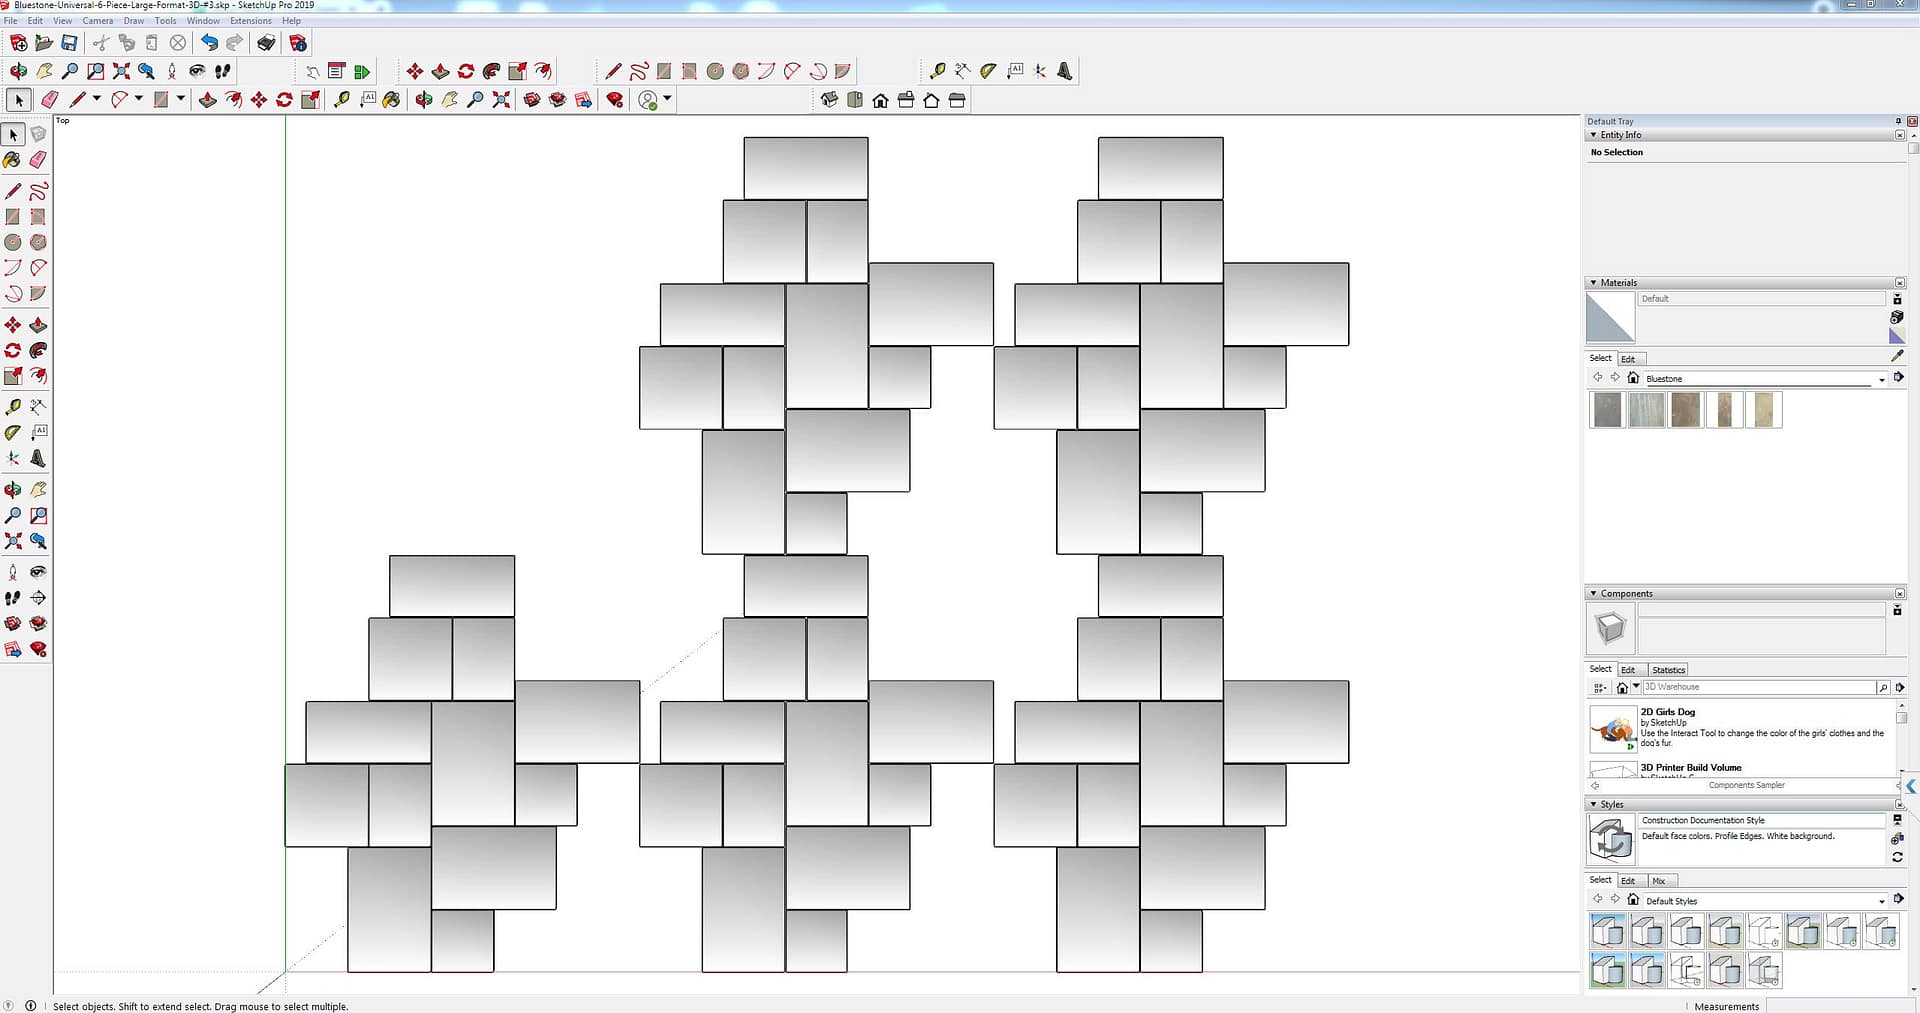Switch to Iso view house icon
The image size is (1920, 1013).
829,100
